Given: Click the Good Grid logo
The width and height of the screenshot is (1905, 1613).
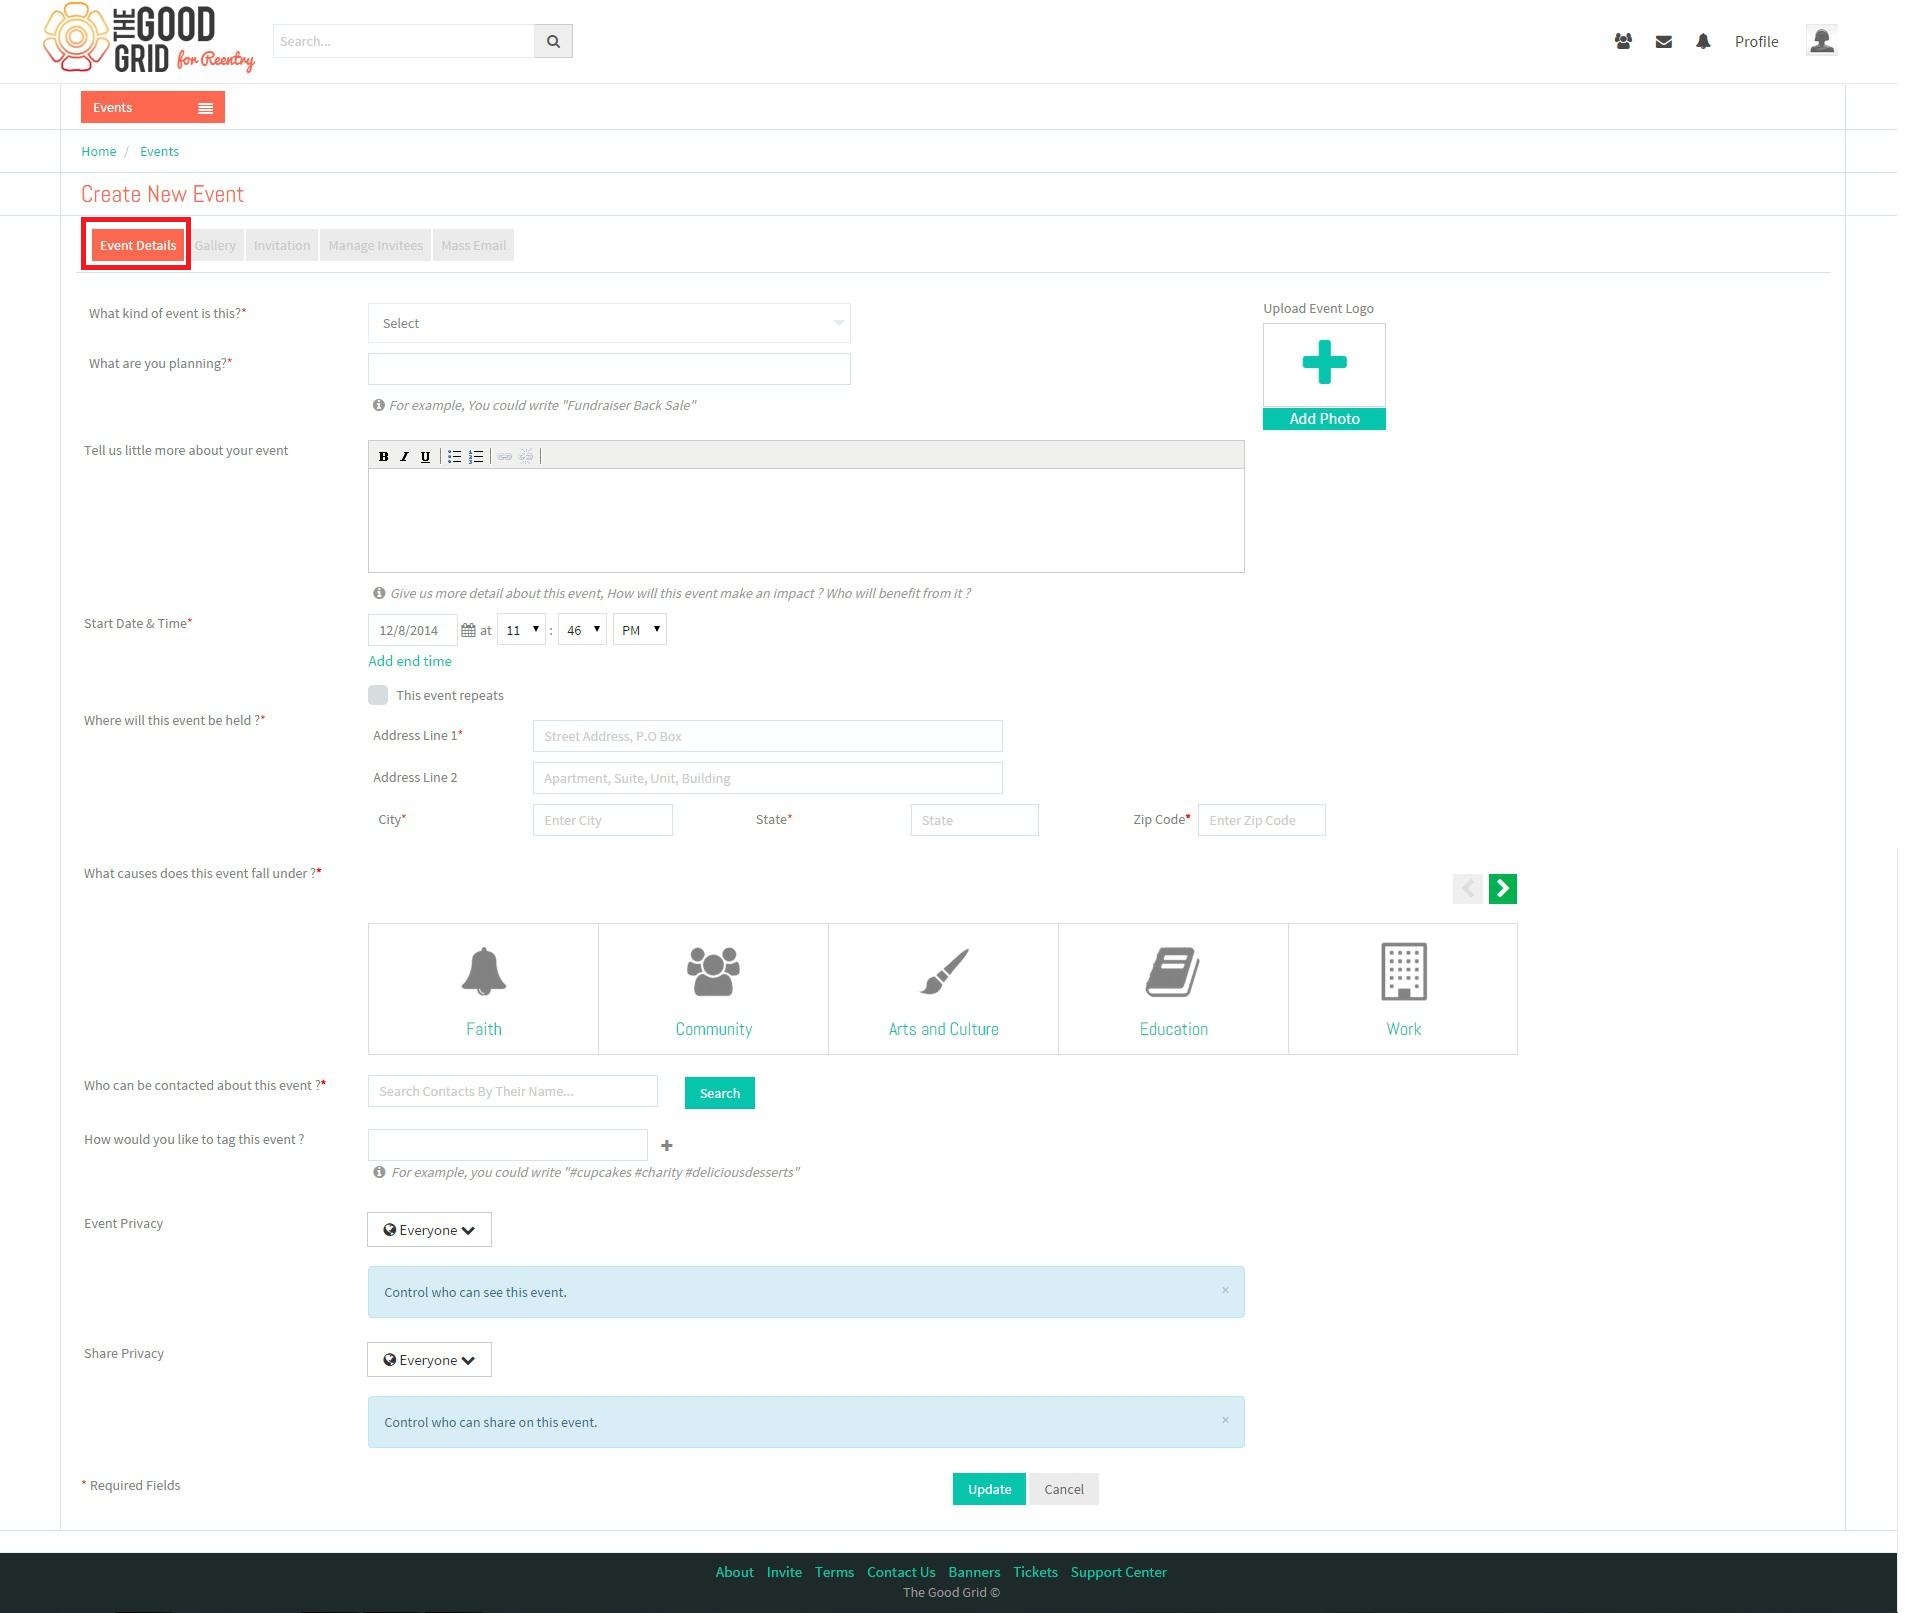Looking at the screenshot, I should click(x=149, y=39).
